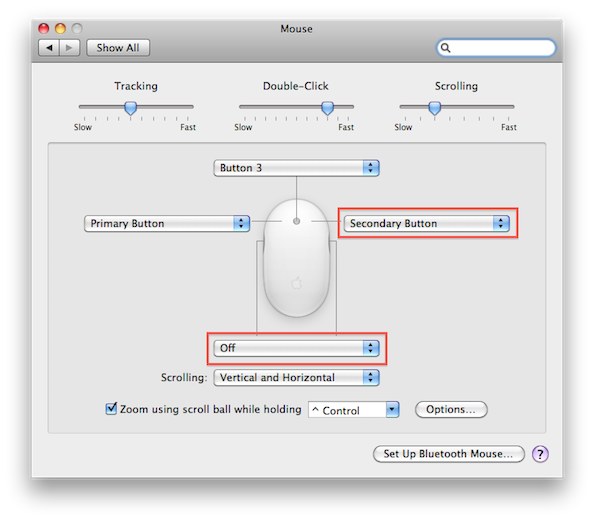
Task: Toggle Zoom using scroll ball checkbox
Action: point(111,409)
